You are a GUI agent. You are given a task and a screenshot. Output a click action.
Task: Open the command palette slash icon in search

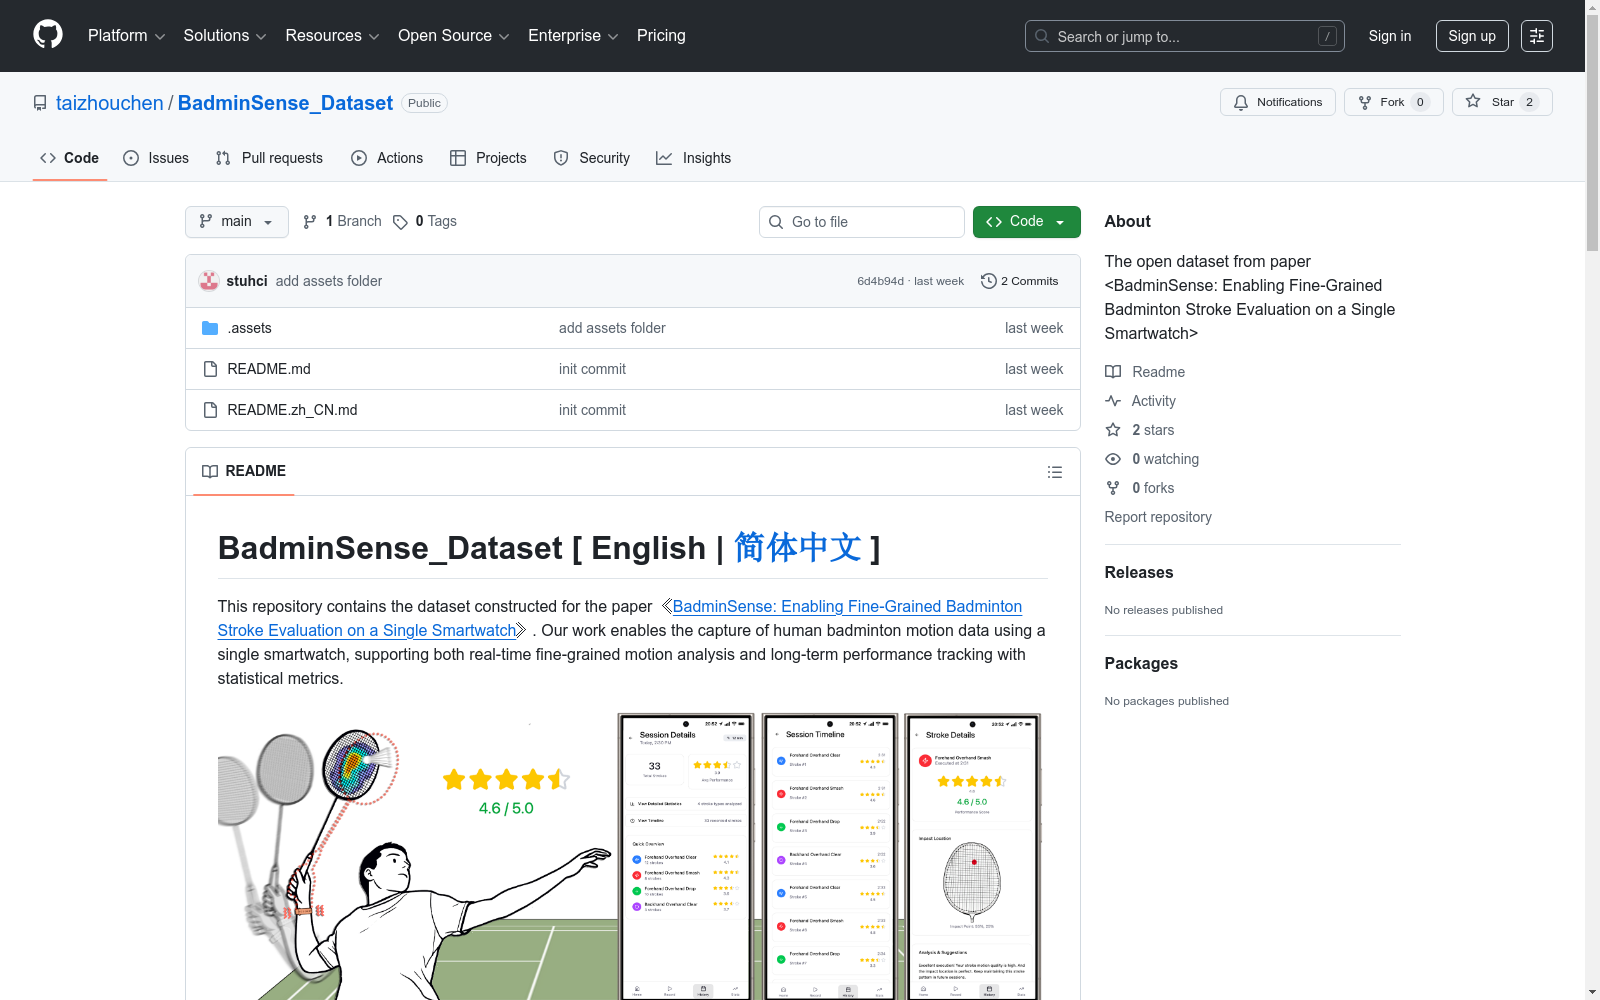click(x=1327, y=36)
